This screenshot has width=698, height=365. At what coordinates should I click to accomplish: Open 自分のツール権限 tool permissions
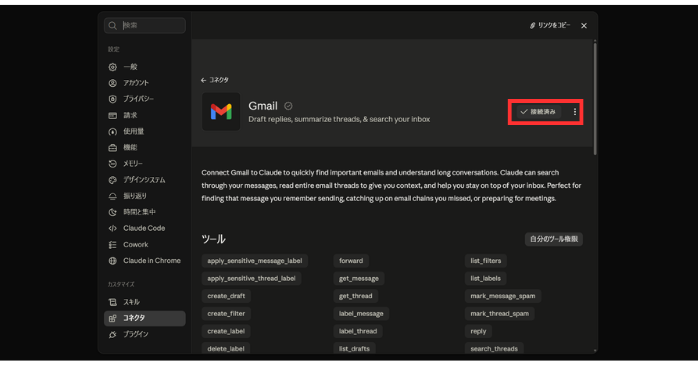(x=554, y=239)
